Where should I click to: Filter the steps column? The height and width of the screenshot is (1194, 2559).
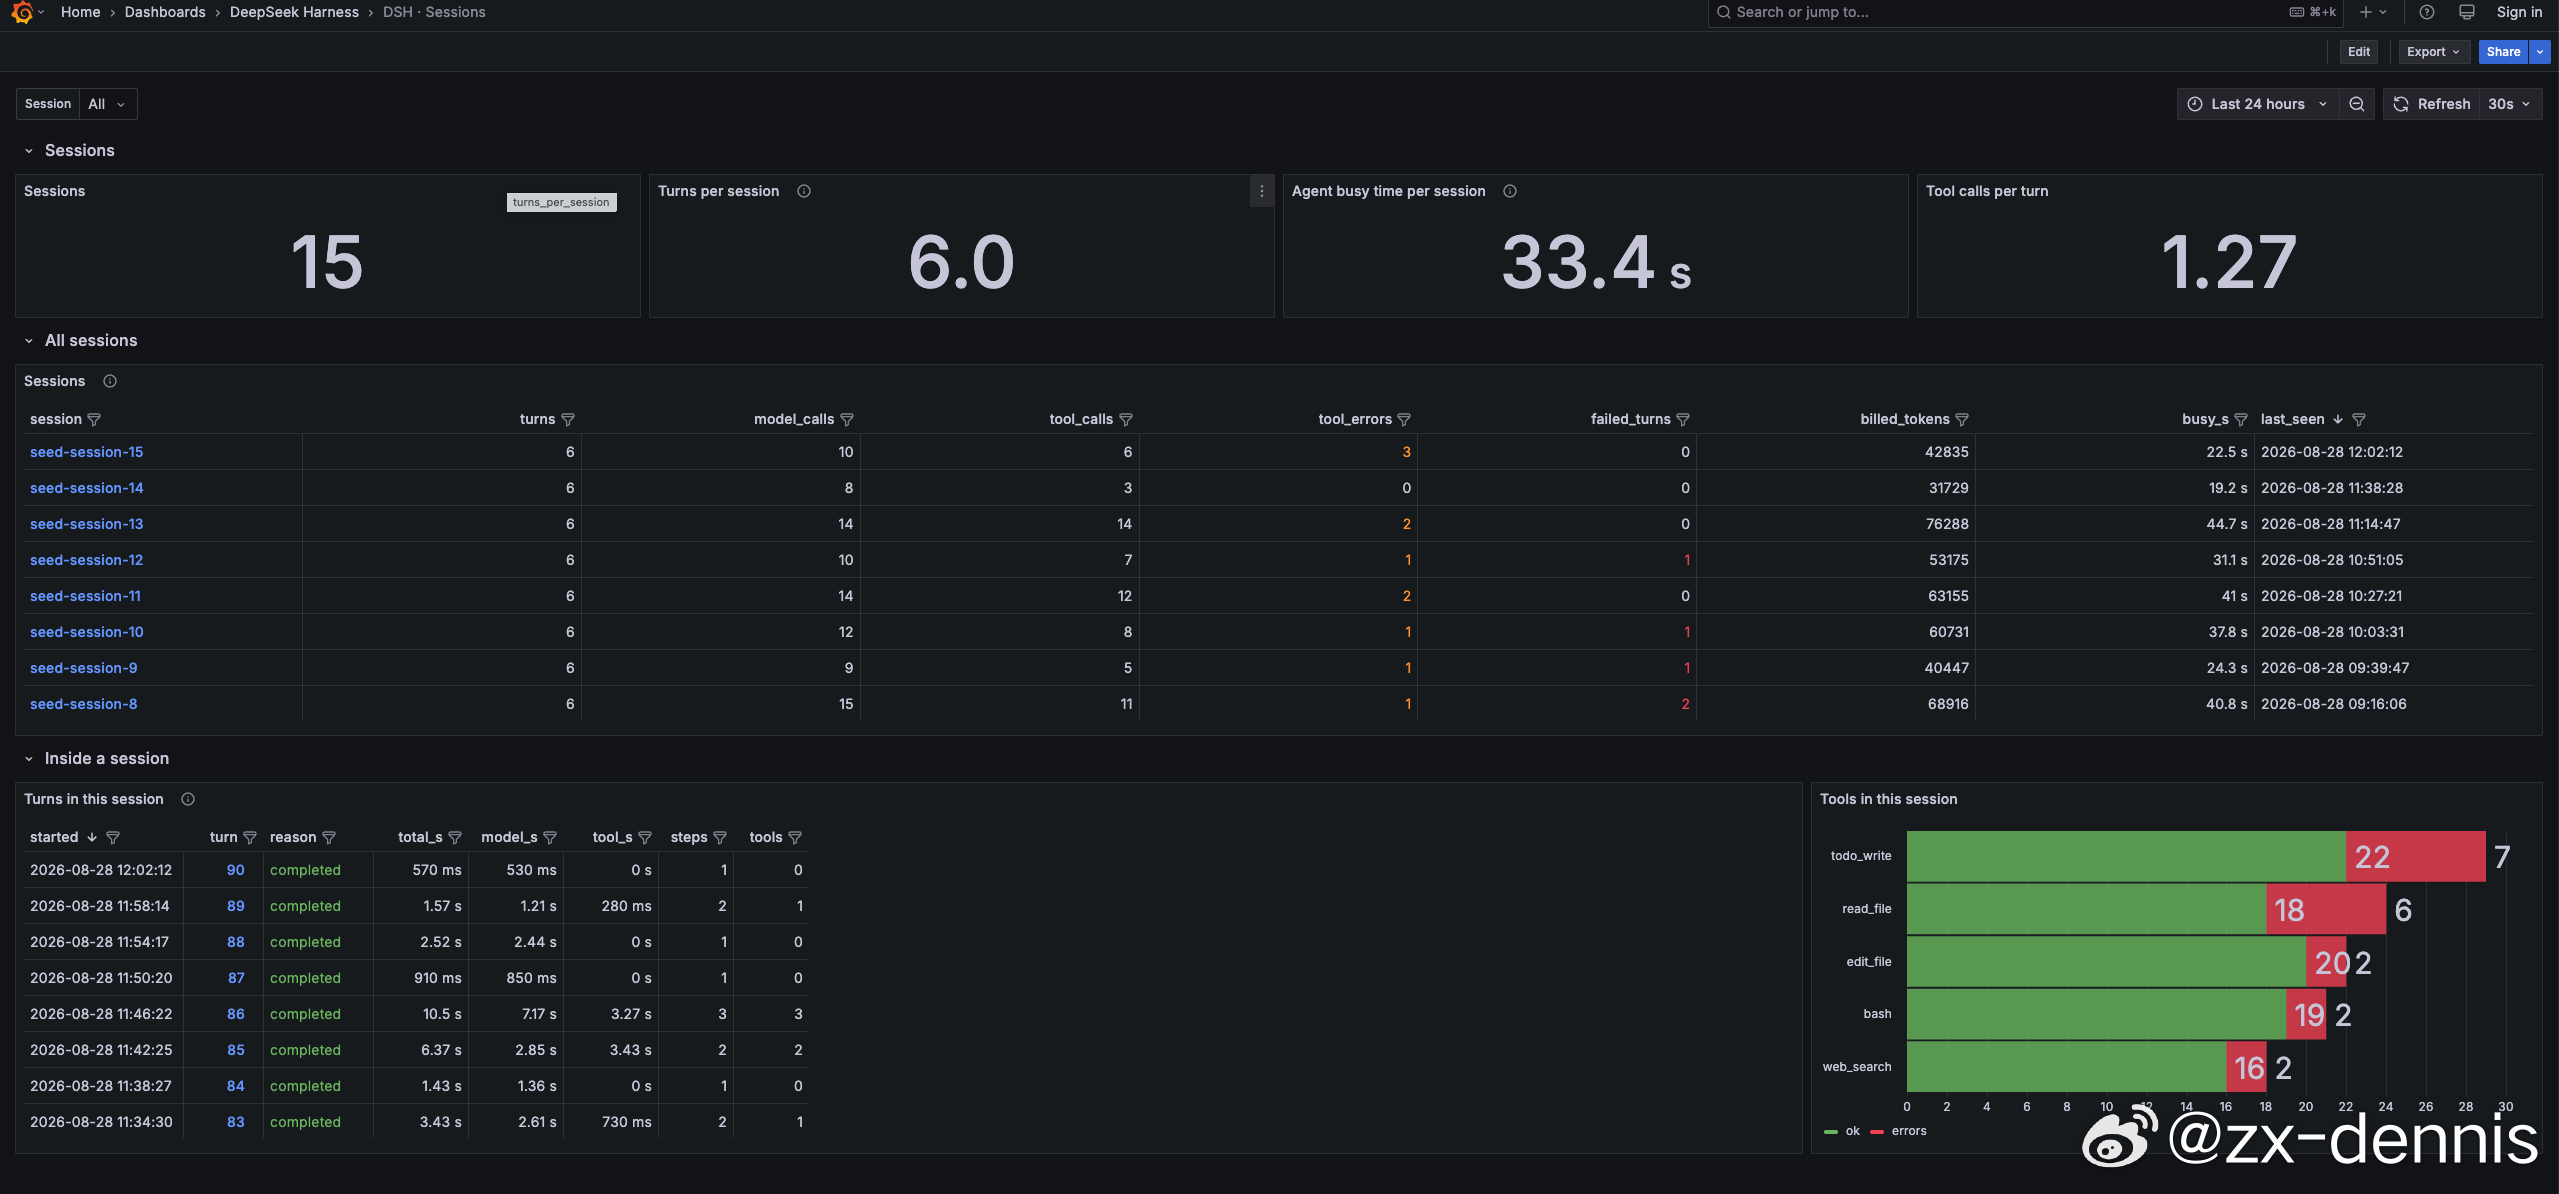tap(720, 838)
